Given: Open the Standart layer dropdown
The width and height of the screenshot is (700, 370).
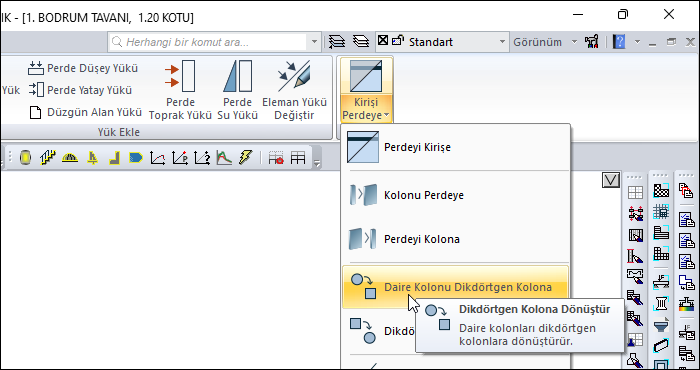Looking at the screenshot, I should click(x=503, y=42).
